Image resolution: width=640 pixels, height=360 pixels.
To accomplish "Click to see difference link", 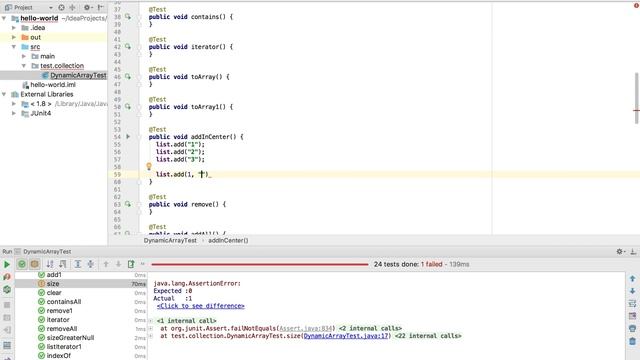I will [x=200, y=306].
